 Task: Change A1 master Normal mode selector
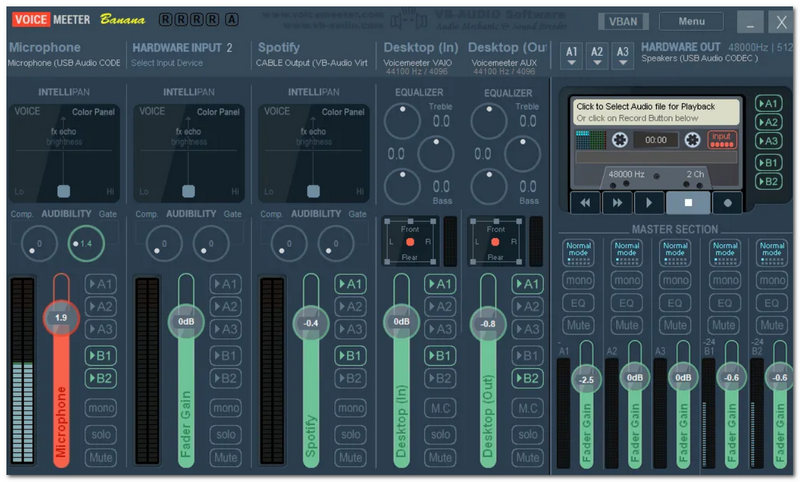pyautogui.click(x=578, y=253)
